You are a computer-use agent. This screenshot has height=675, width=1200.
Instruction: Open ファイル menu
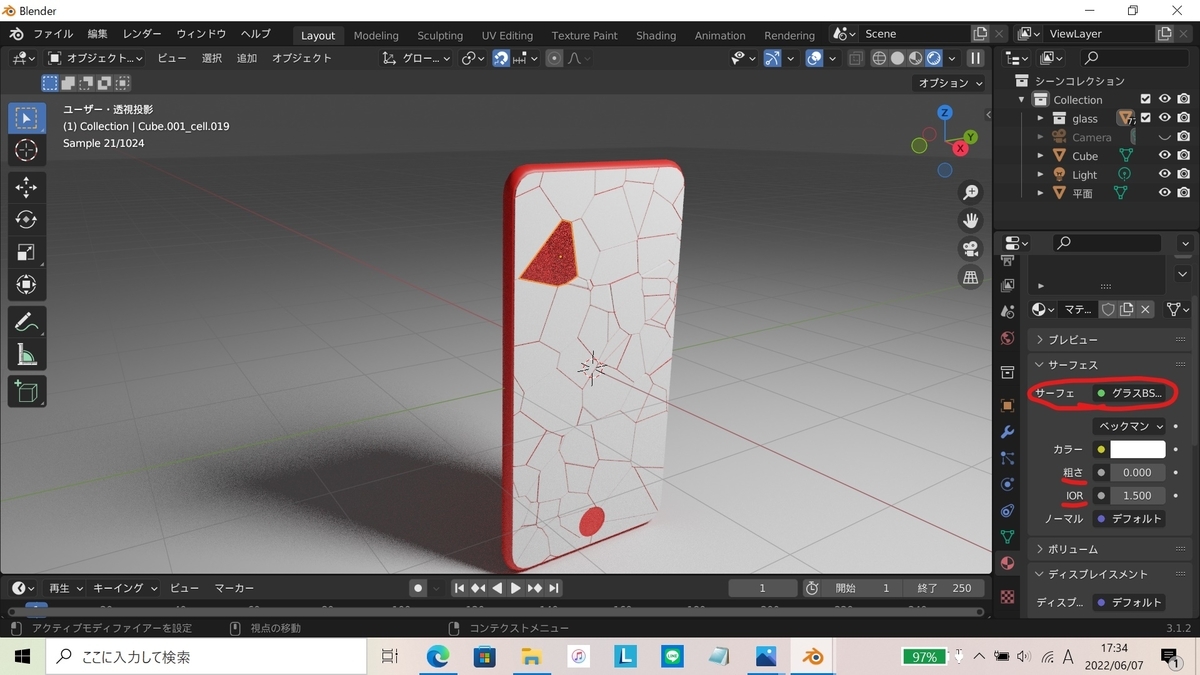[x=53, y=34]
